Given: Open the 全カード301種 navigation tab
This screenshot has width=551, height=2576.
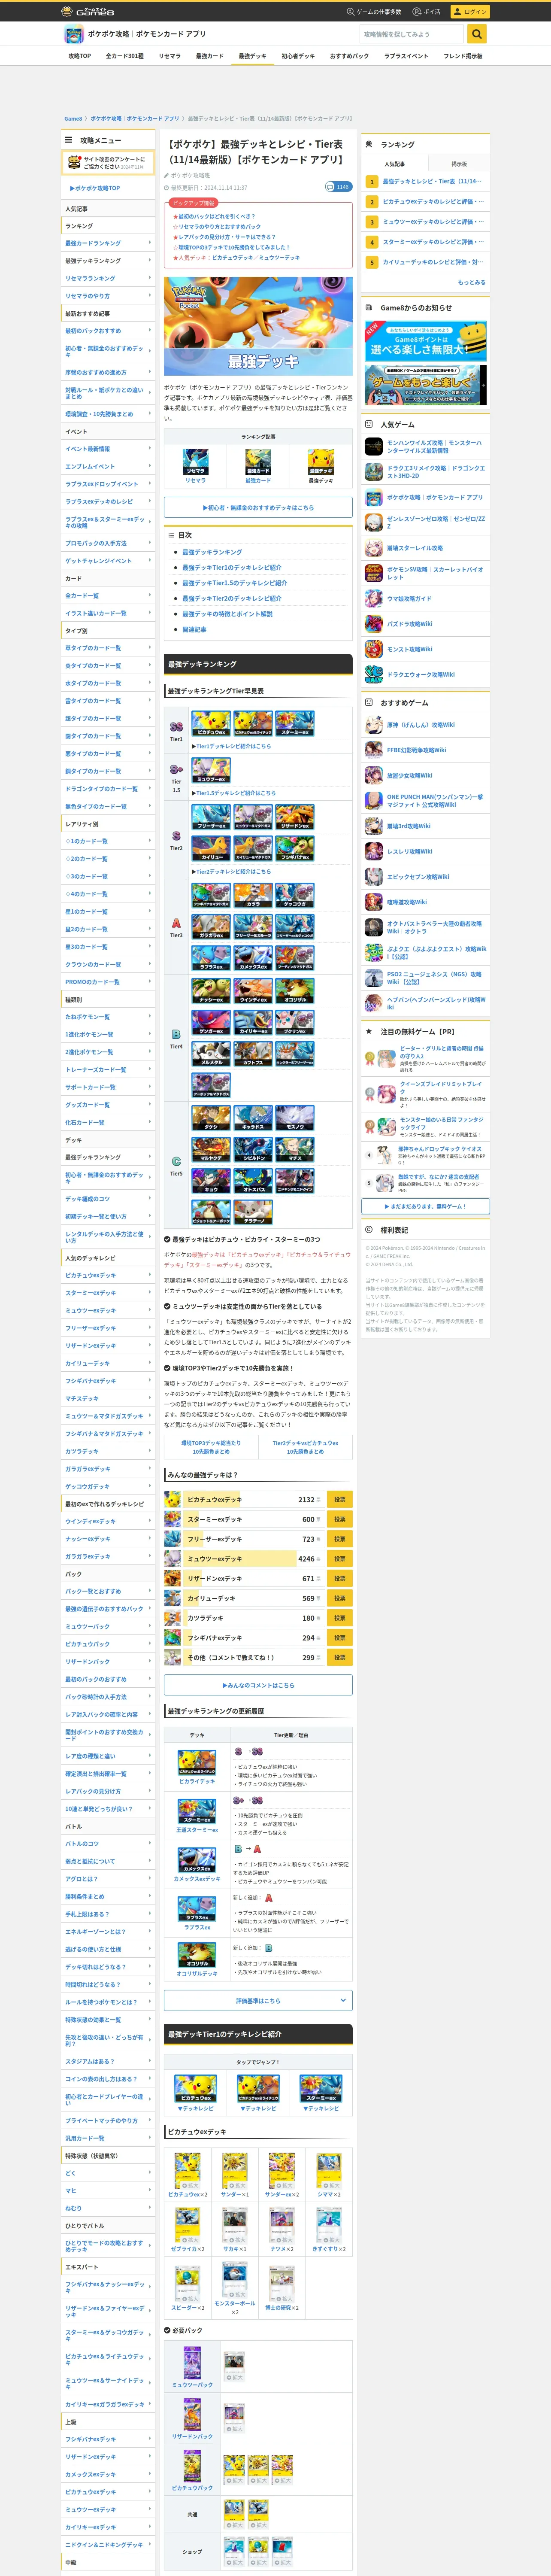Looking at the screenshot, I should [x=125, y=56].
